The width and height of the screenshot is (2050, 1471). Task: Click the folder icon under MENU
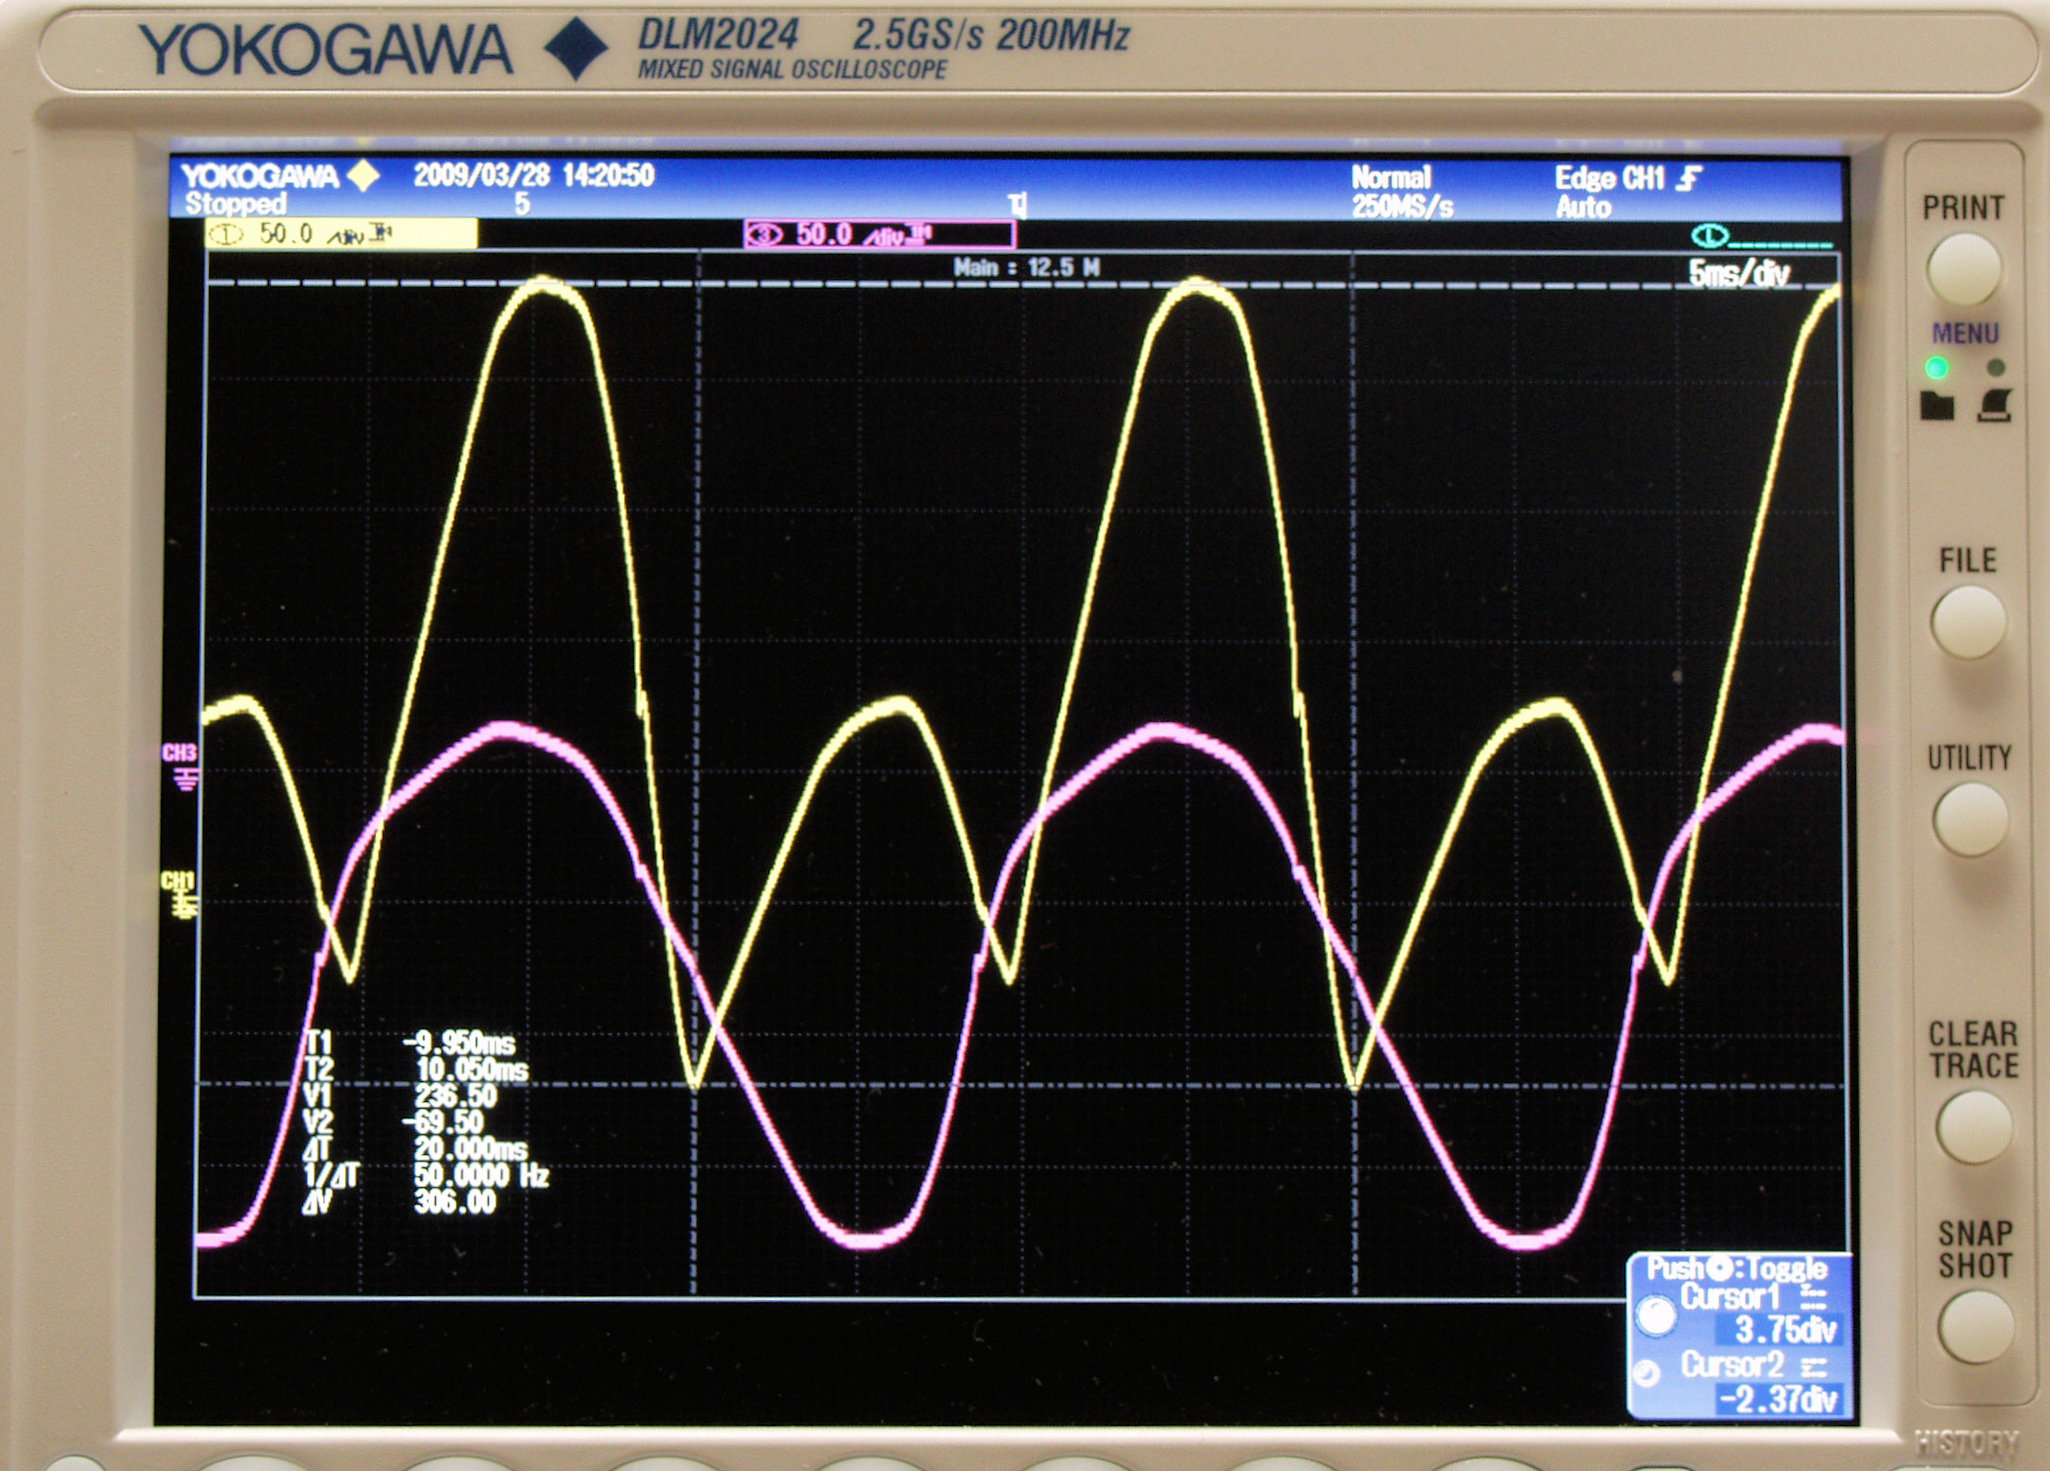[x=1937, y=405]
